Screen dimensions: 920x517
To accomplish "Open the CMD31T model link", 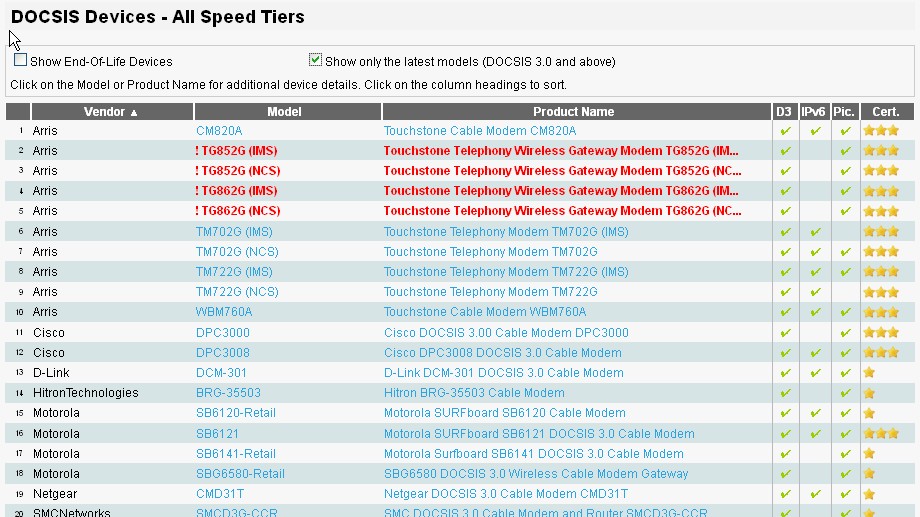I will [220, 494].
